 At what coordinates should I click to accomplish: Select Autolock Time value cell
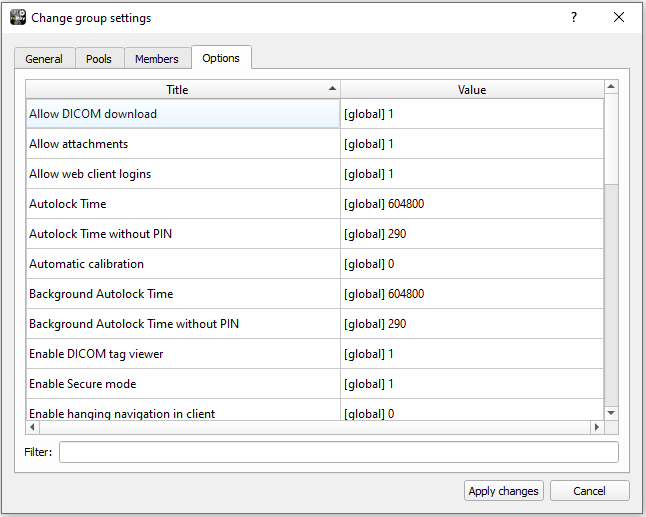pyautogui.click(x=472, y=204)
